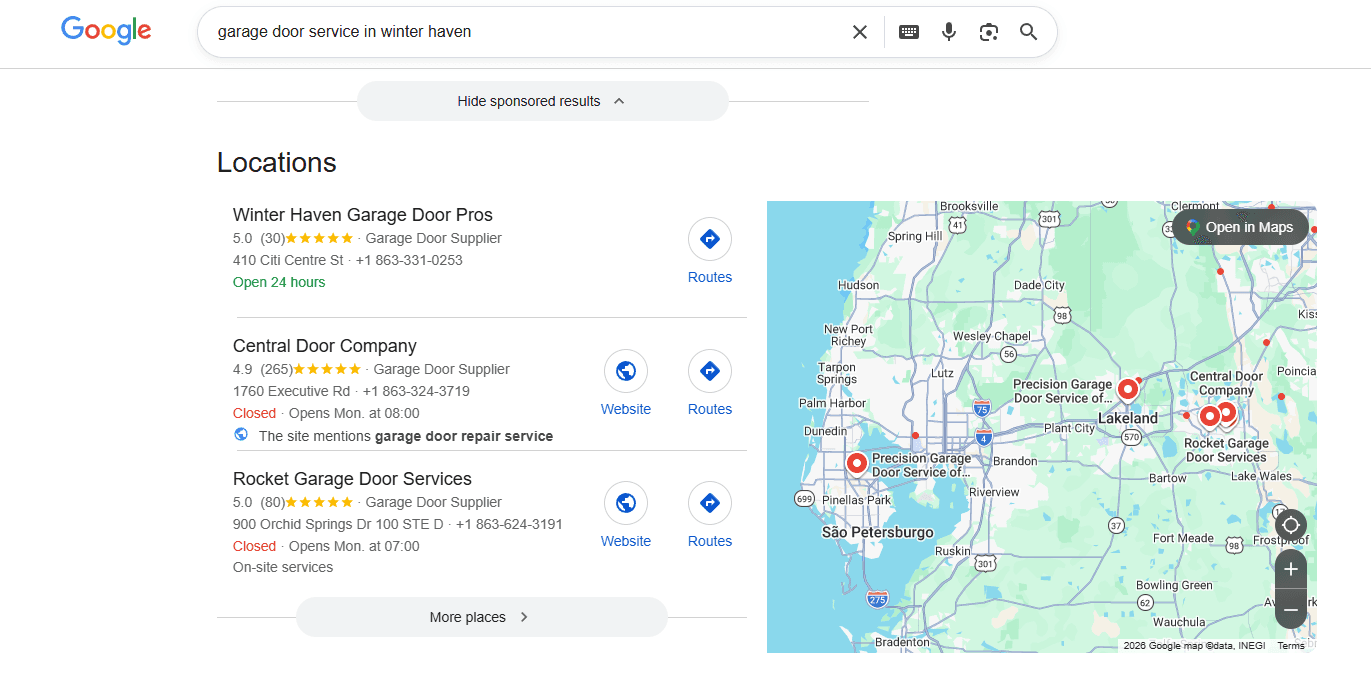This screenshot has width=1371, height=681.
Task: Open the Website icon for Central Door Company
Action: pos(626,370)
